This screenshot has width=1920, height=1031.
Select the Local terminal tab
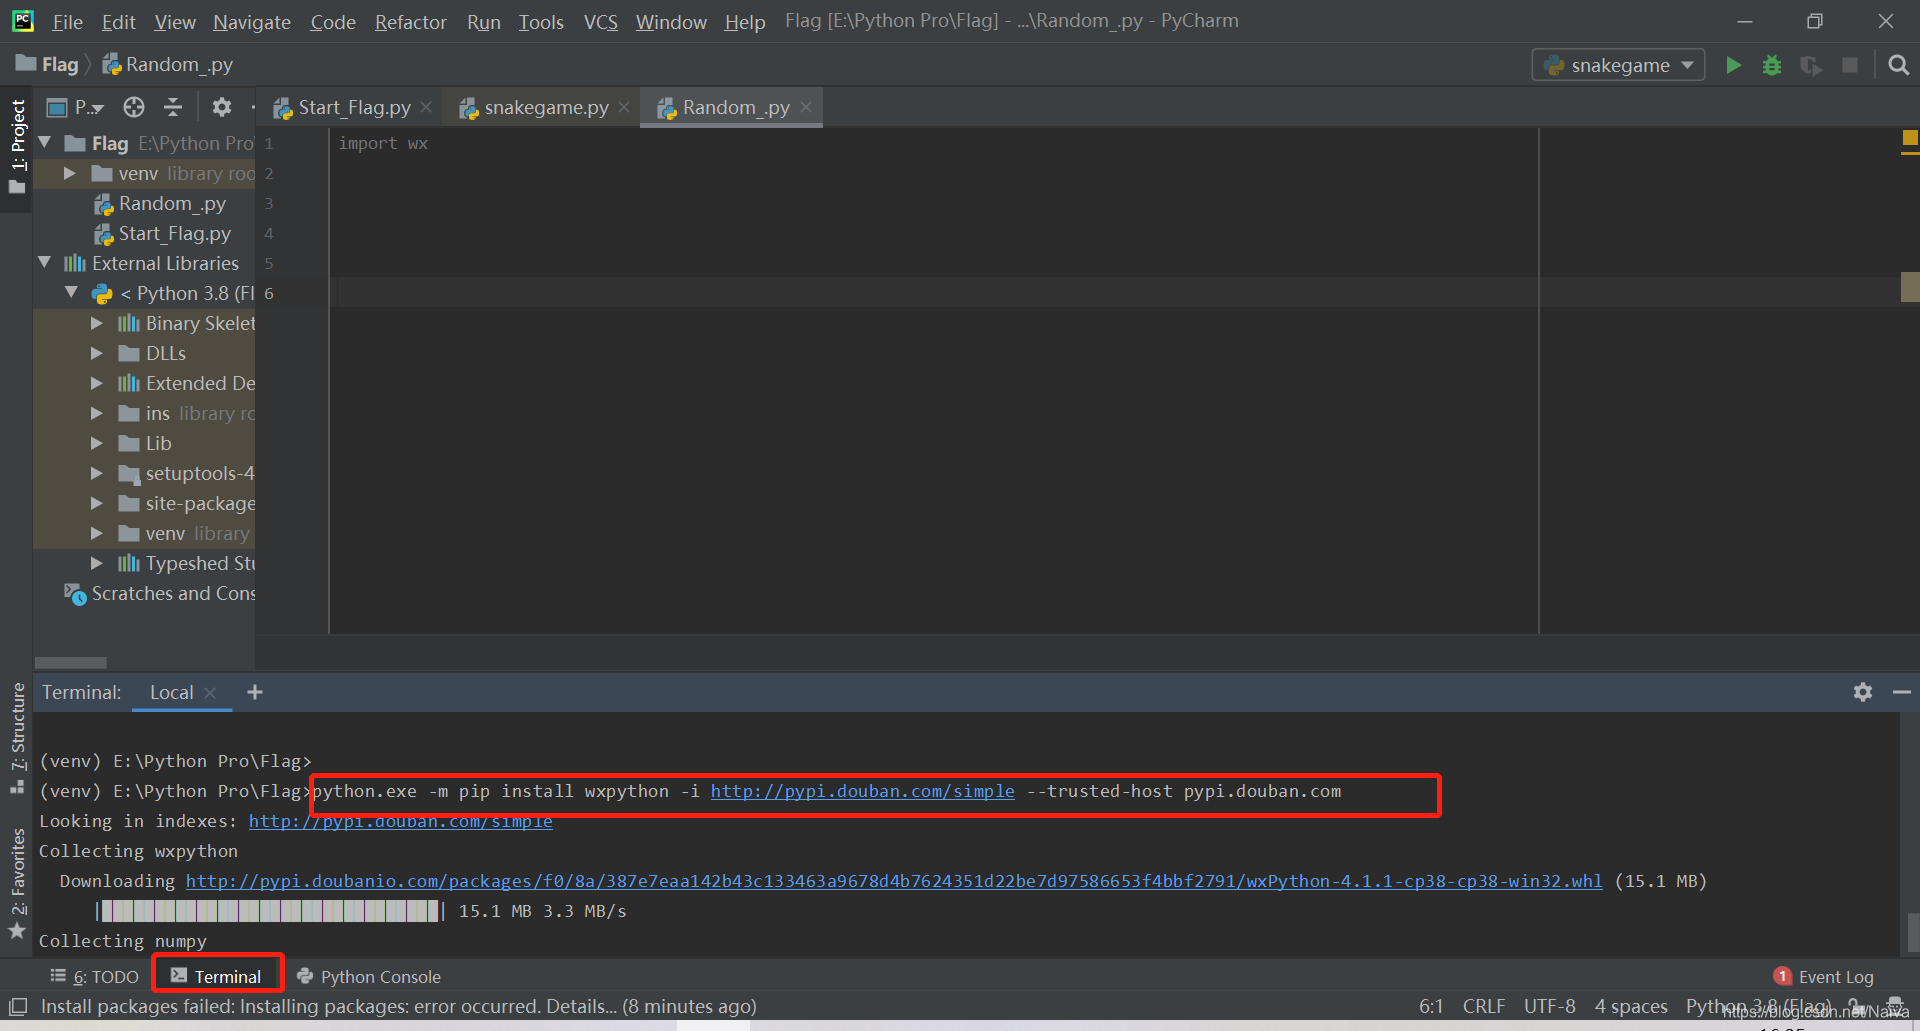click(x=172, y=692)
